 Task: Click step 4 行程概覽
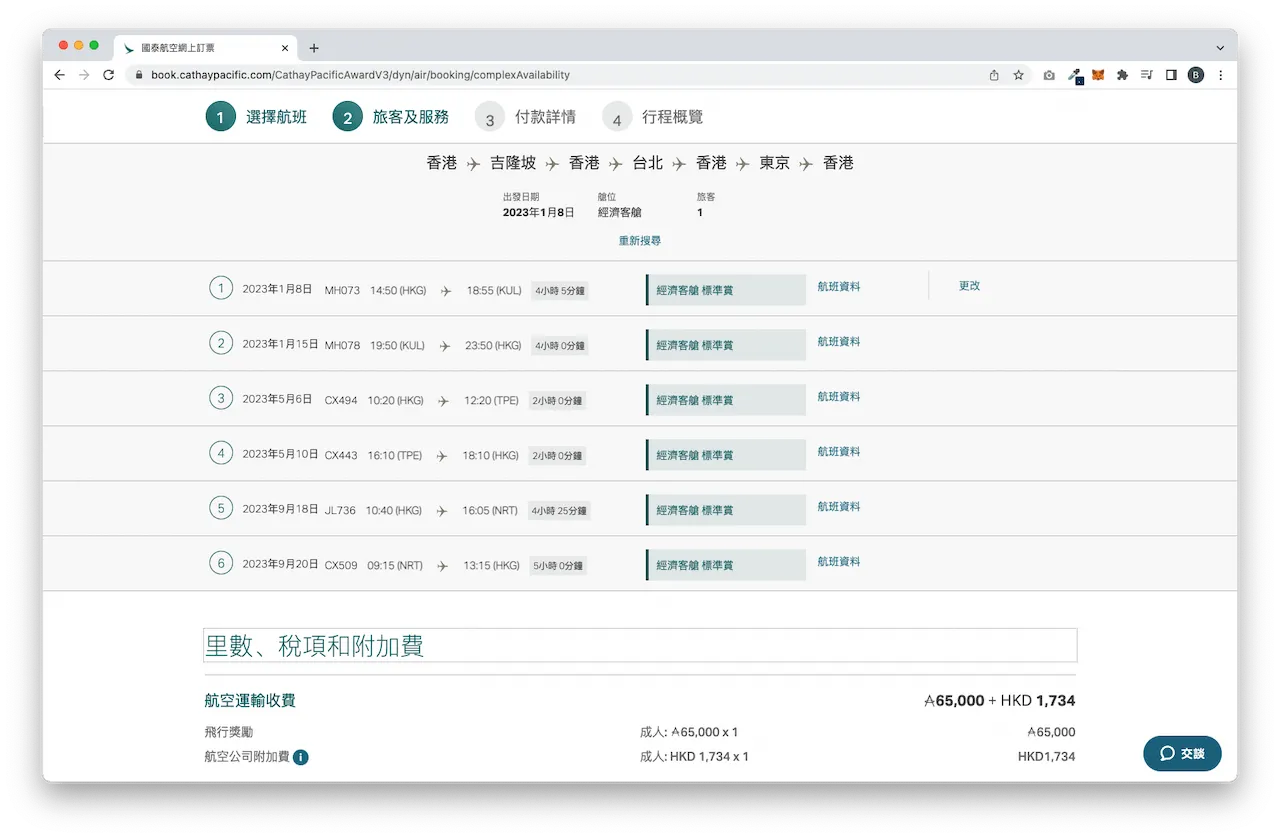click(x=653, y=117)
